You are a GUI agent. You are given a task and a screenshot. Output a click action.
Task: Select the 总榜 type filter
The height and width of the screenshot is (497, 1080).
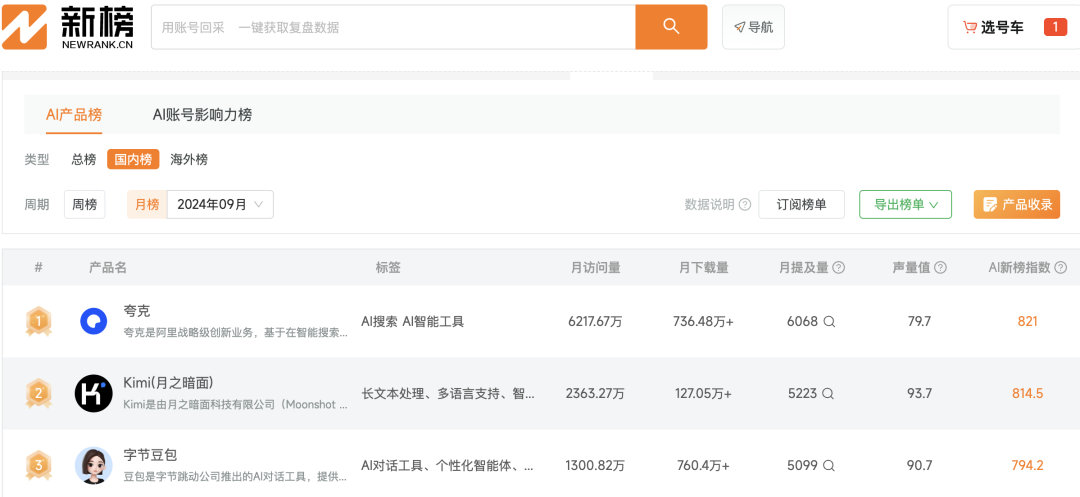(x=84, y=160)
